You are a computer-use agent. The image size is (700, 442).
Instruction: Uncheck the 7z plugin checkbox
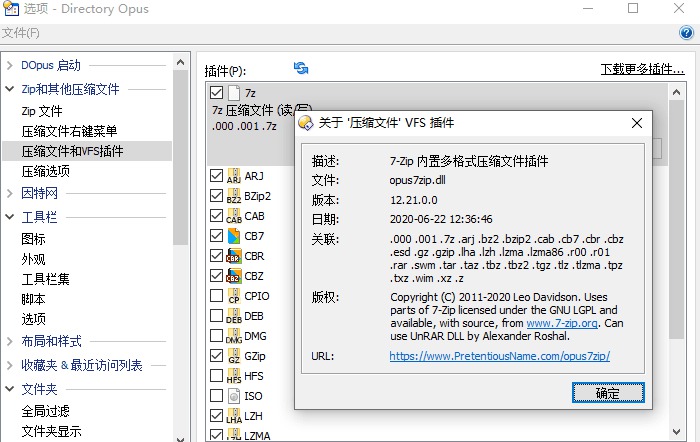click(217, 93)
